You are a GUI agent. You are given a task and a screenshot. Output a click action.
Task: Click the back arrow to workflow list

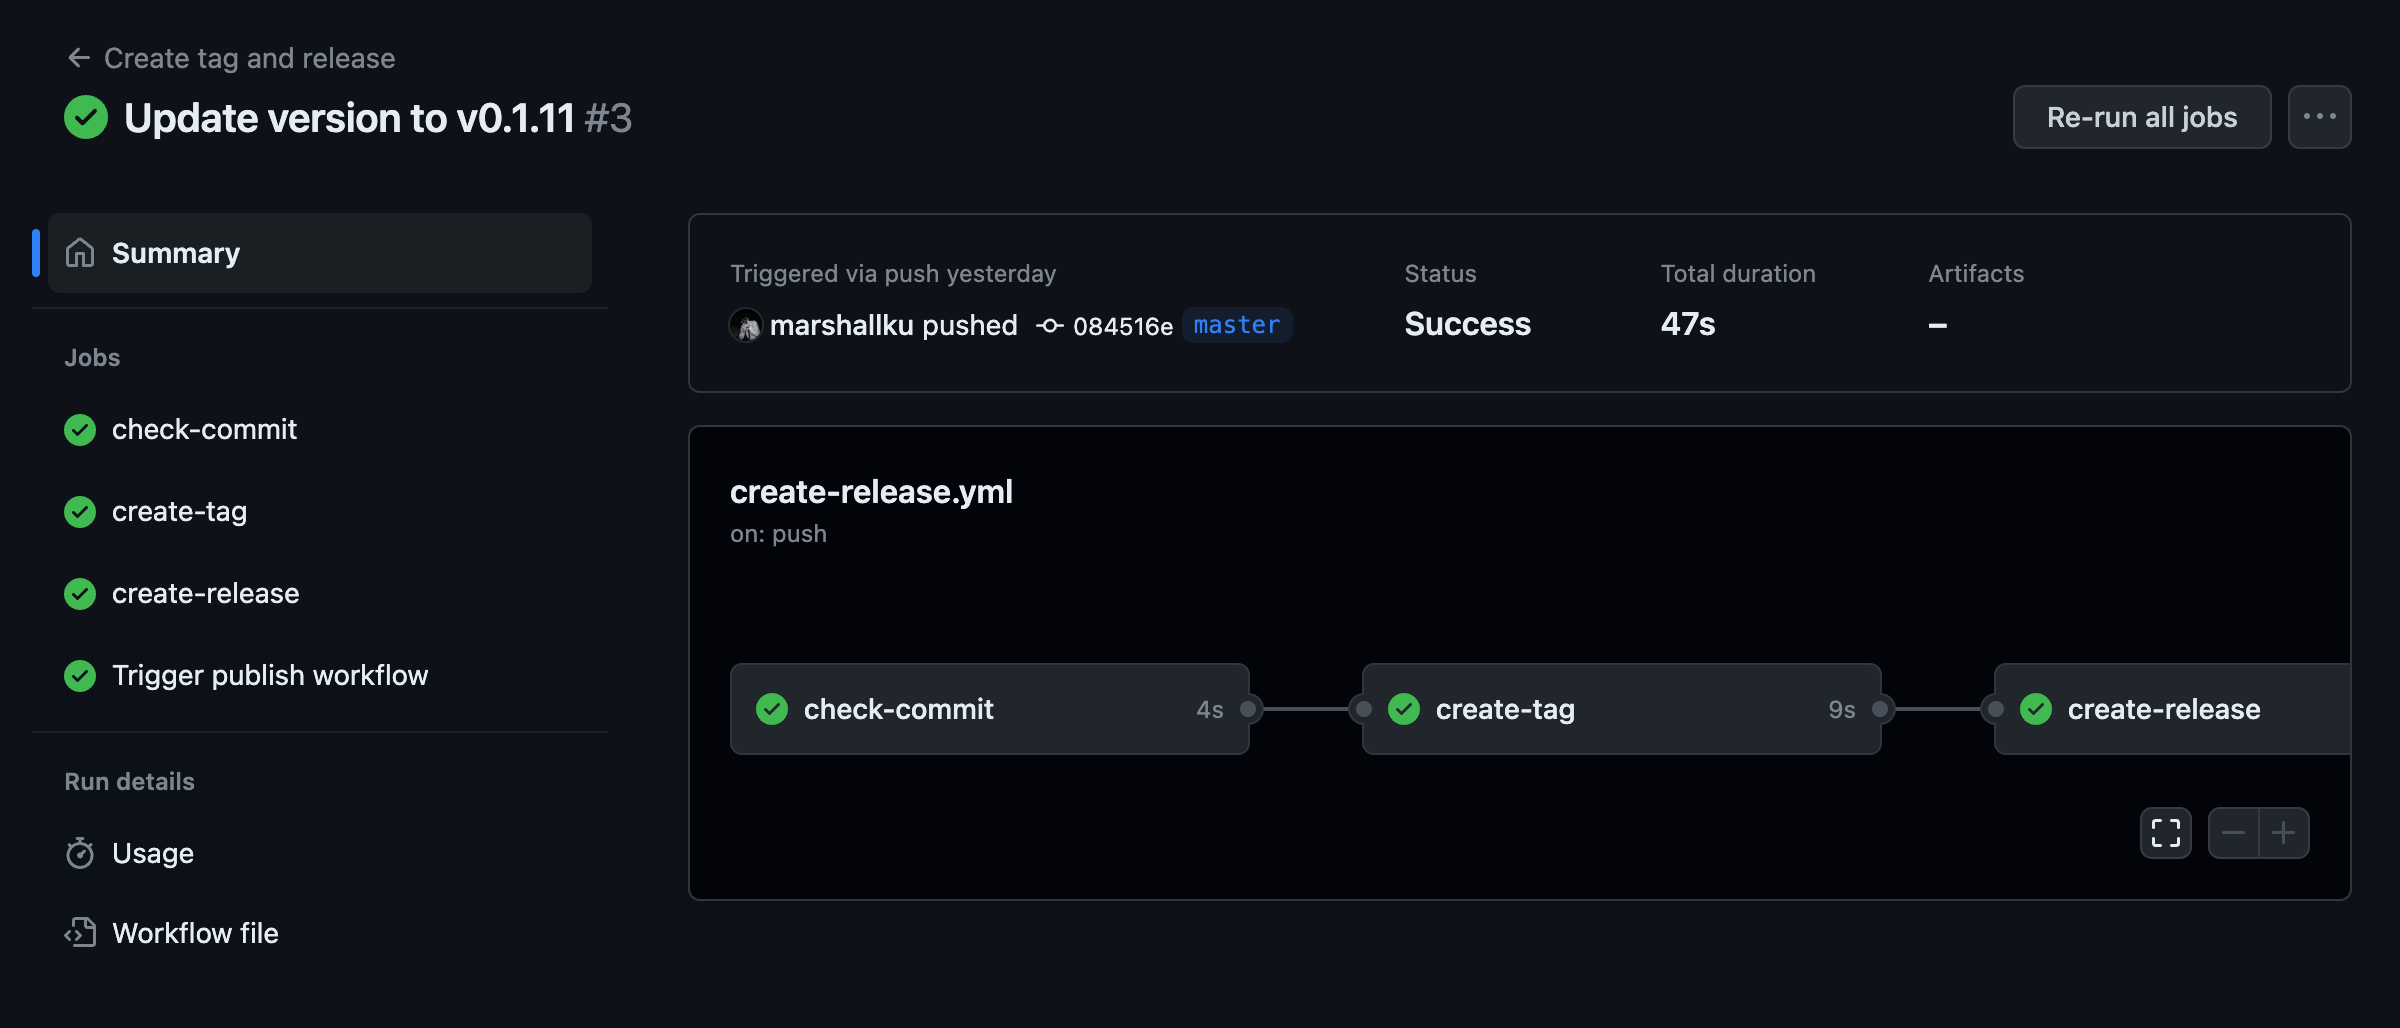click(x=79, y=57)
